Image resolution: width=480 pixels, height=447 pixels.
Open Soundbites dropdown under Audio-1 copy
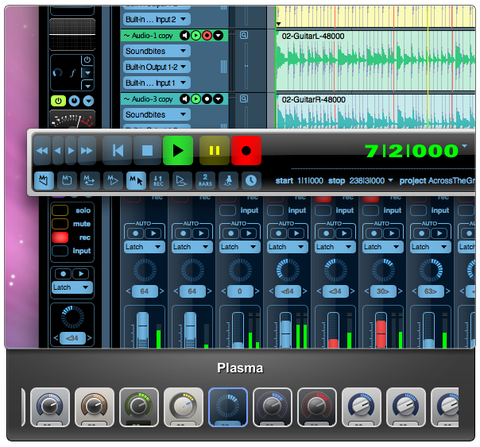pos(157,51)
